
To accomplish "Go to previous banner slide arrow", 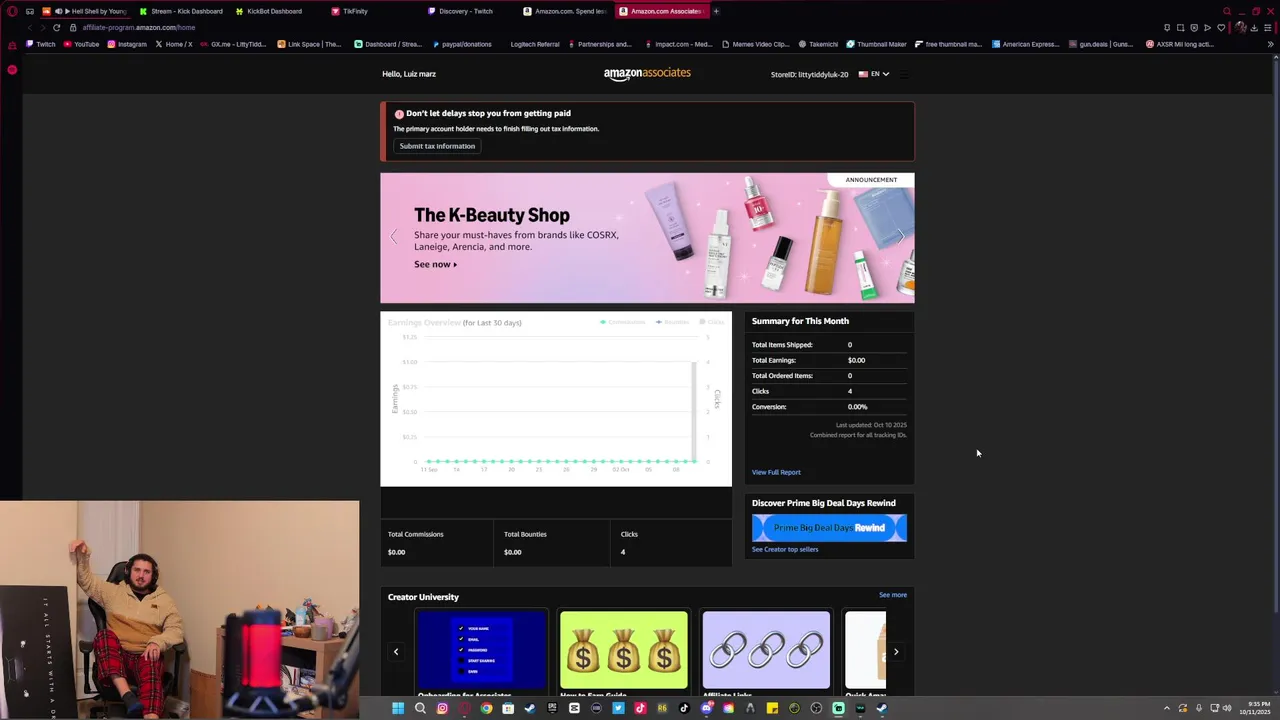I will tap(394, 237).
